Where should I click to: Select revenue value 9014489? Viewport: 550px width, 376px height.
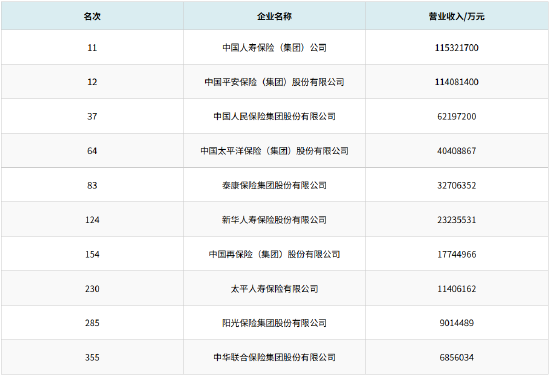point(457,322)
